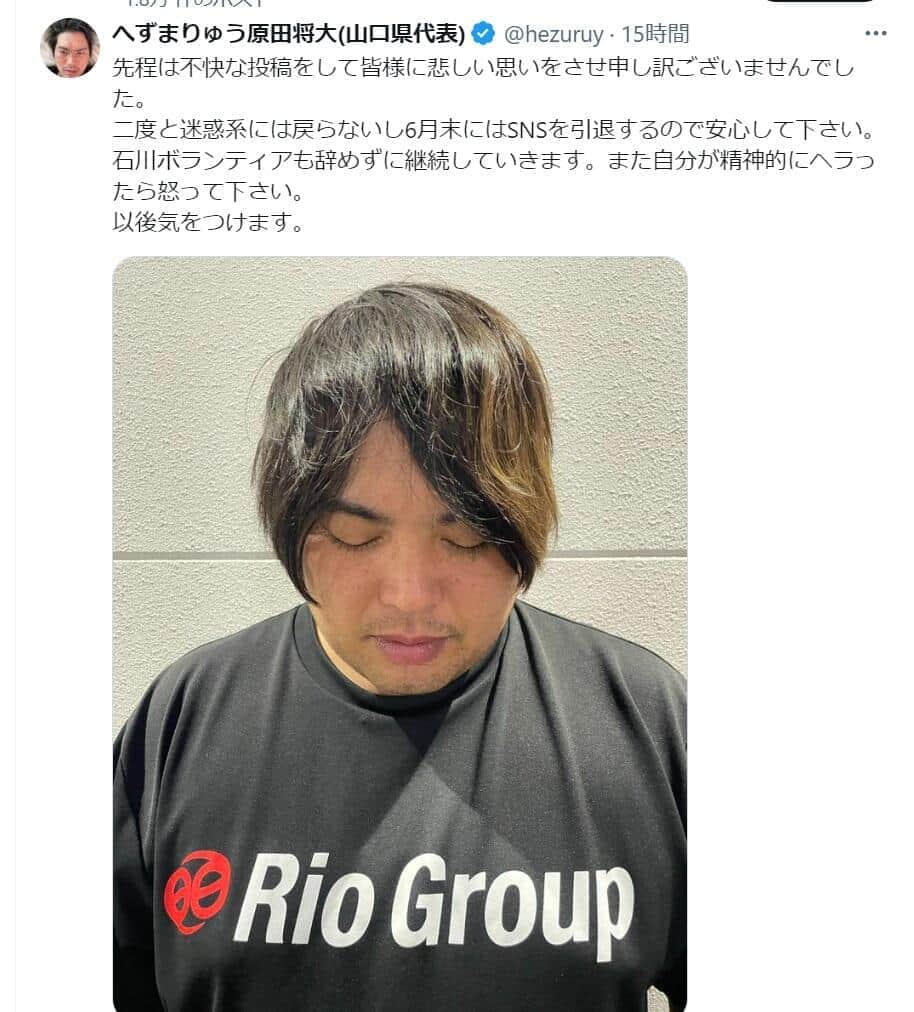Click the cut-off post count text at top
Image resolution: width=914 pixels, height=1012 pixels.
pyautogui.click(x=194, y=3)
